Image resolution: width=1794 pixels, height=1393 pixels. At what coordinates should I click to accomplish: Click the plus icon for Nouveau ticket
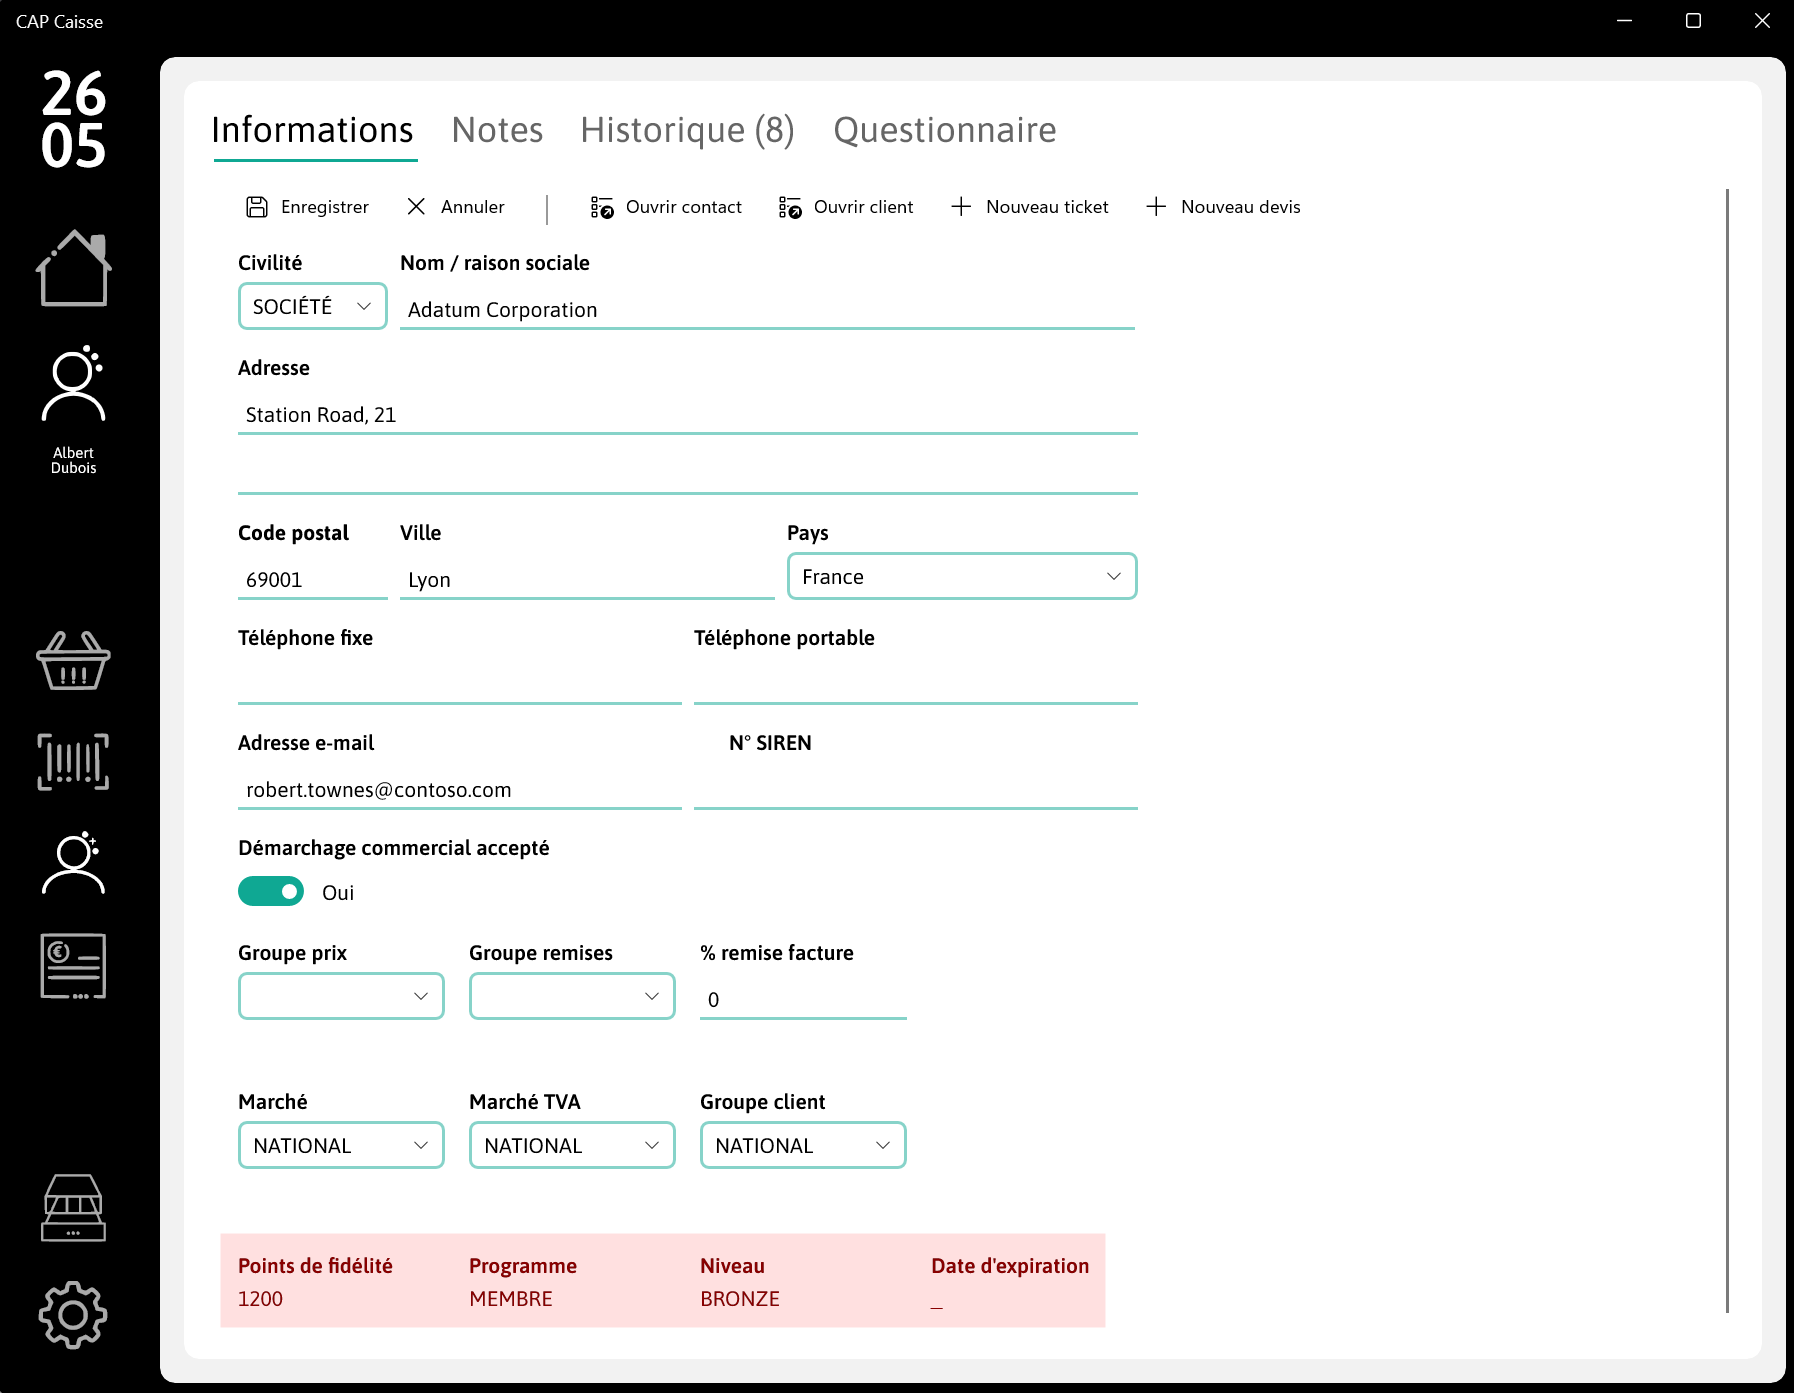961,207
